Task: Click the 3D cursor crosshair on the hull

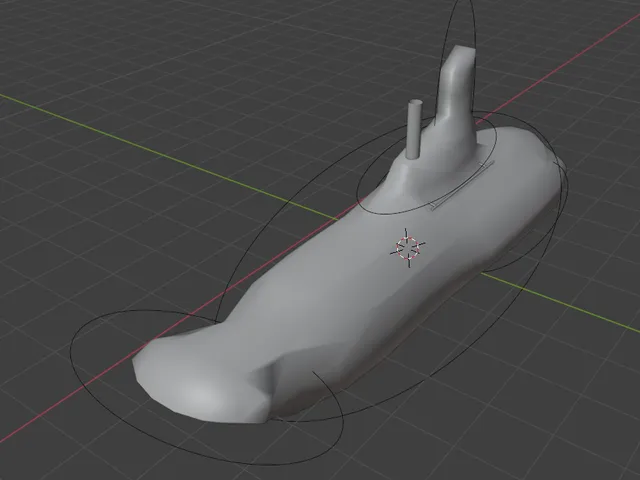Action: (x=408, y=248)
